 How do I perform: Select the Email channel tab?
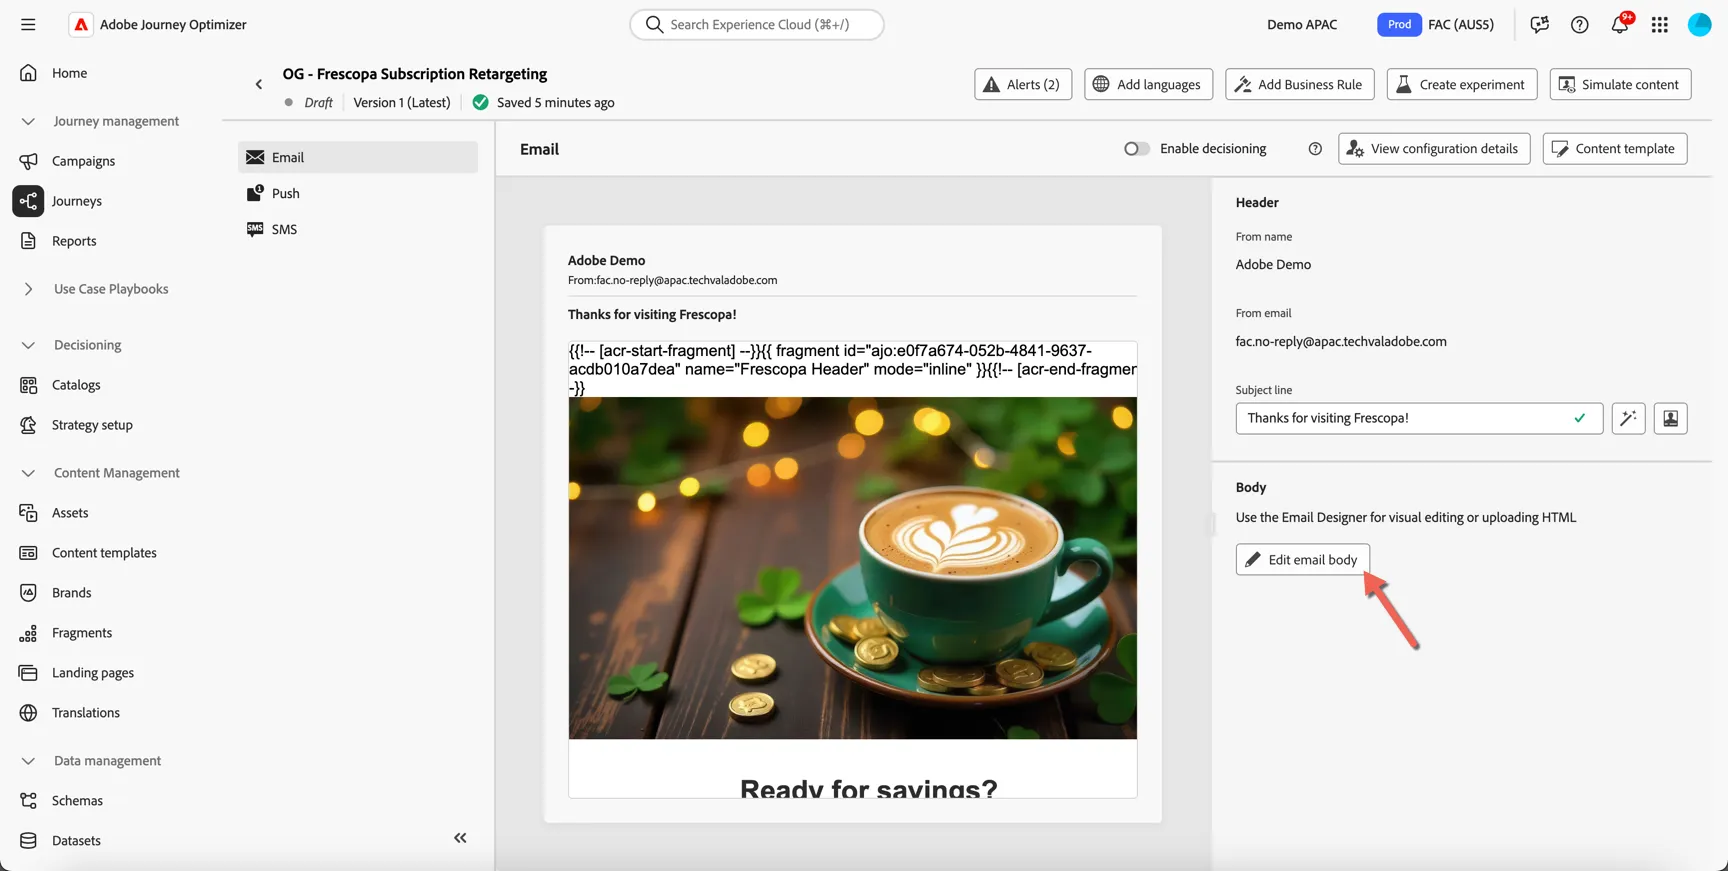click(x=358, y=157)
